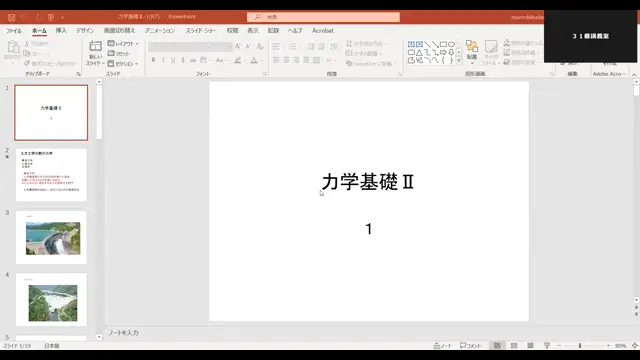Toggle Bold formatting
Image resolution: width=640 pixels, height=360 pixels.
click(x=153, y=60)
